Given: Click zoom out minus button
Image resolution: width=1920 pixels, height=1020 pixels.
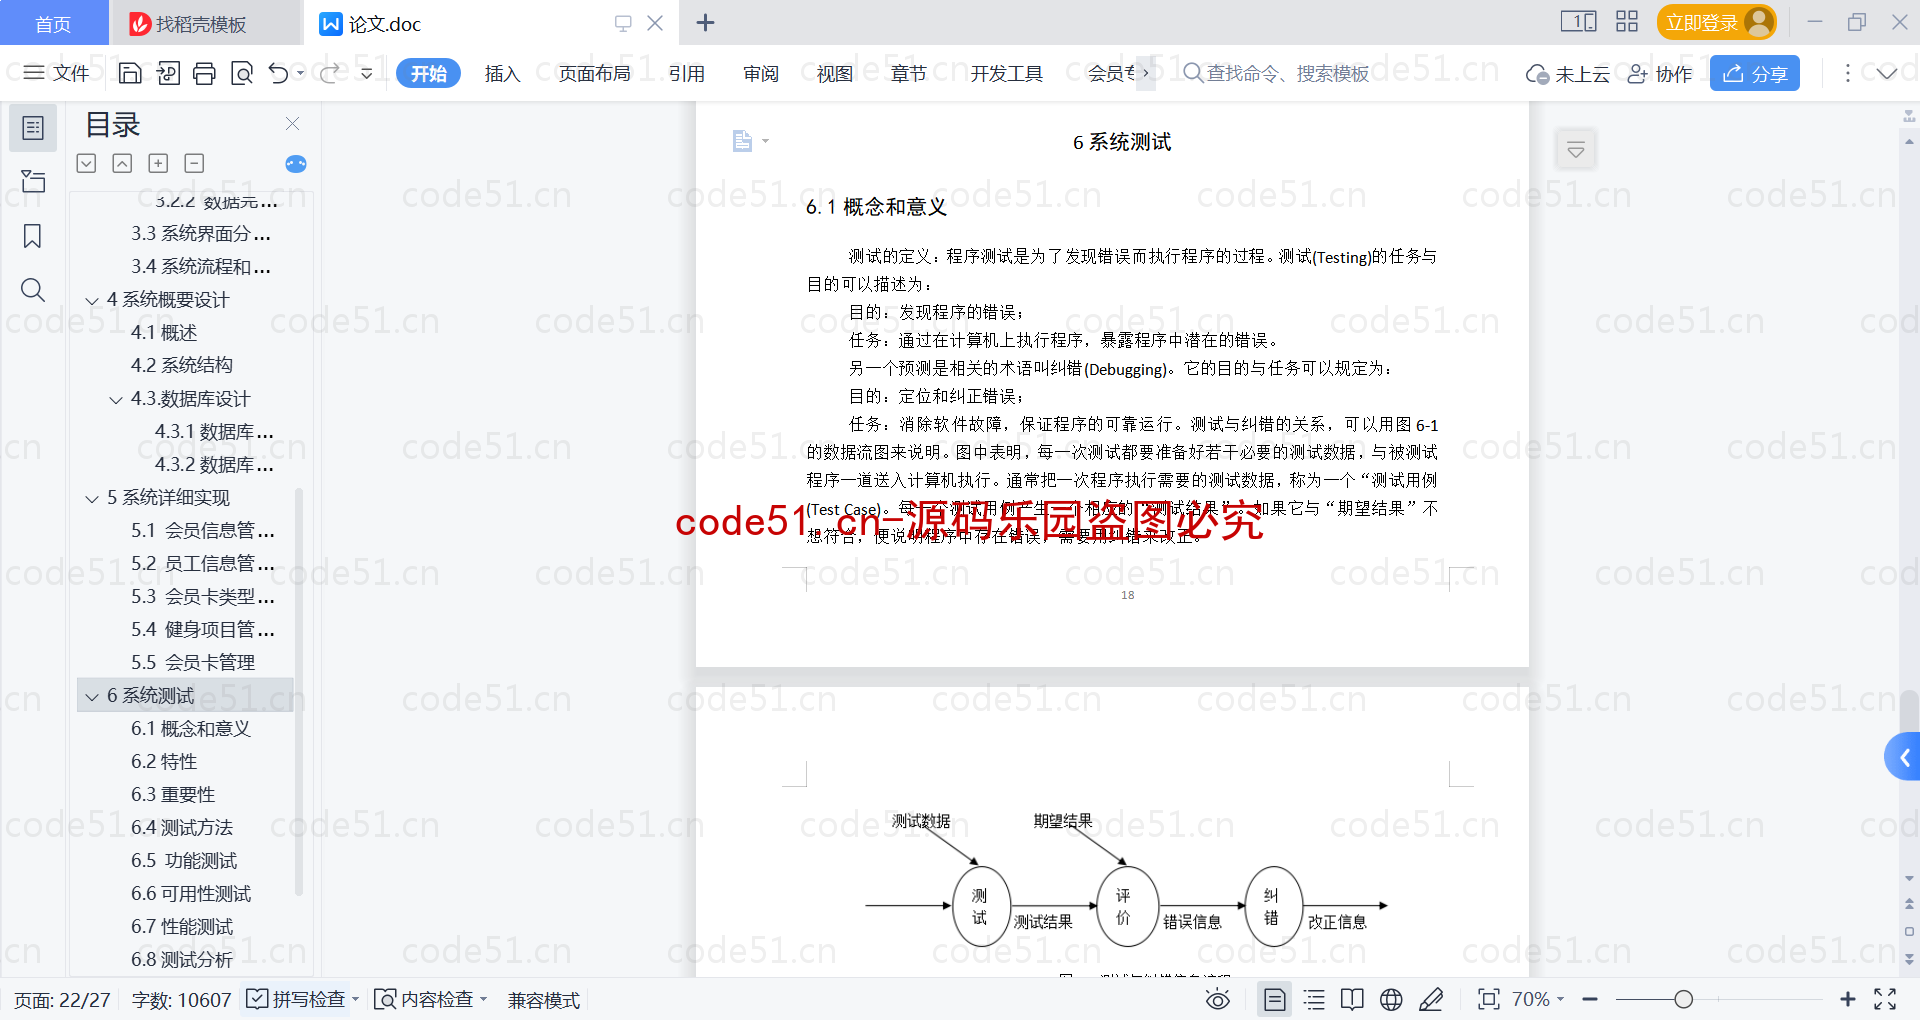Looking at the screenshot, I should (x=1591, y=999).
